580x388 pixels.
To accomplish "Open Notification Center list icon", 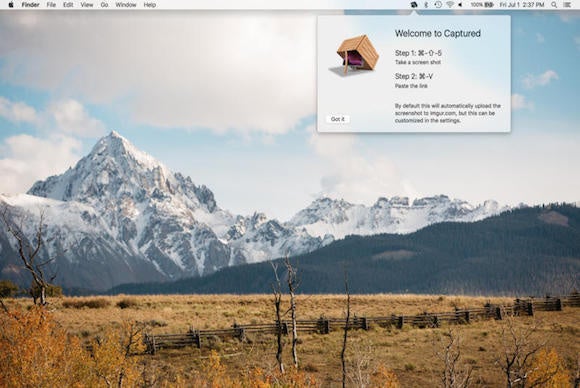I will (x=567, y=5).
